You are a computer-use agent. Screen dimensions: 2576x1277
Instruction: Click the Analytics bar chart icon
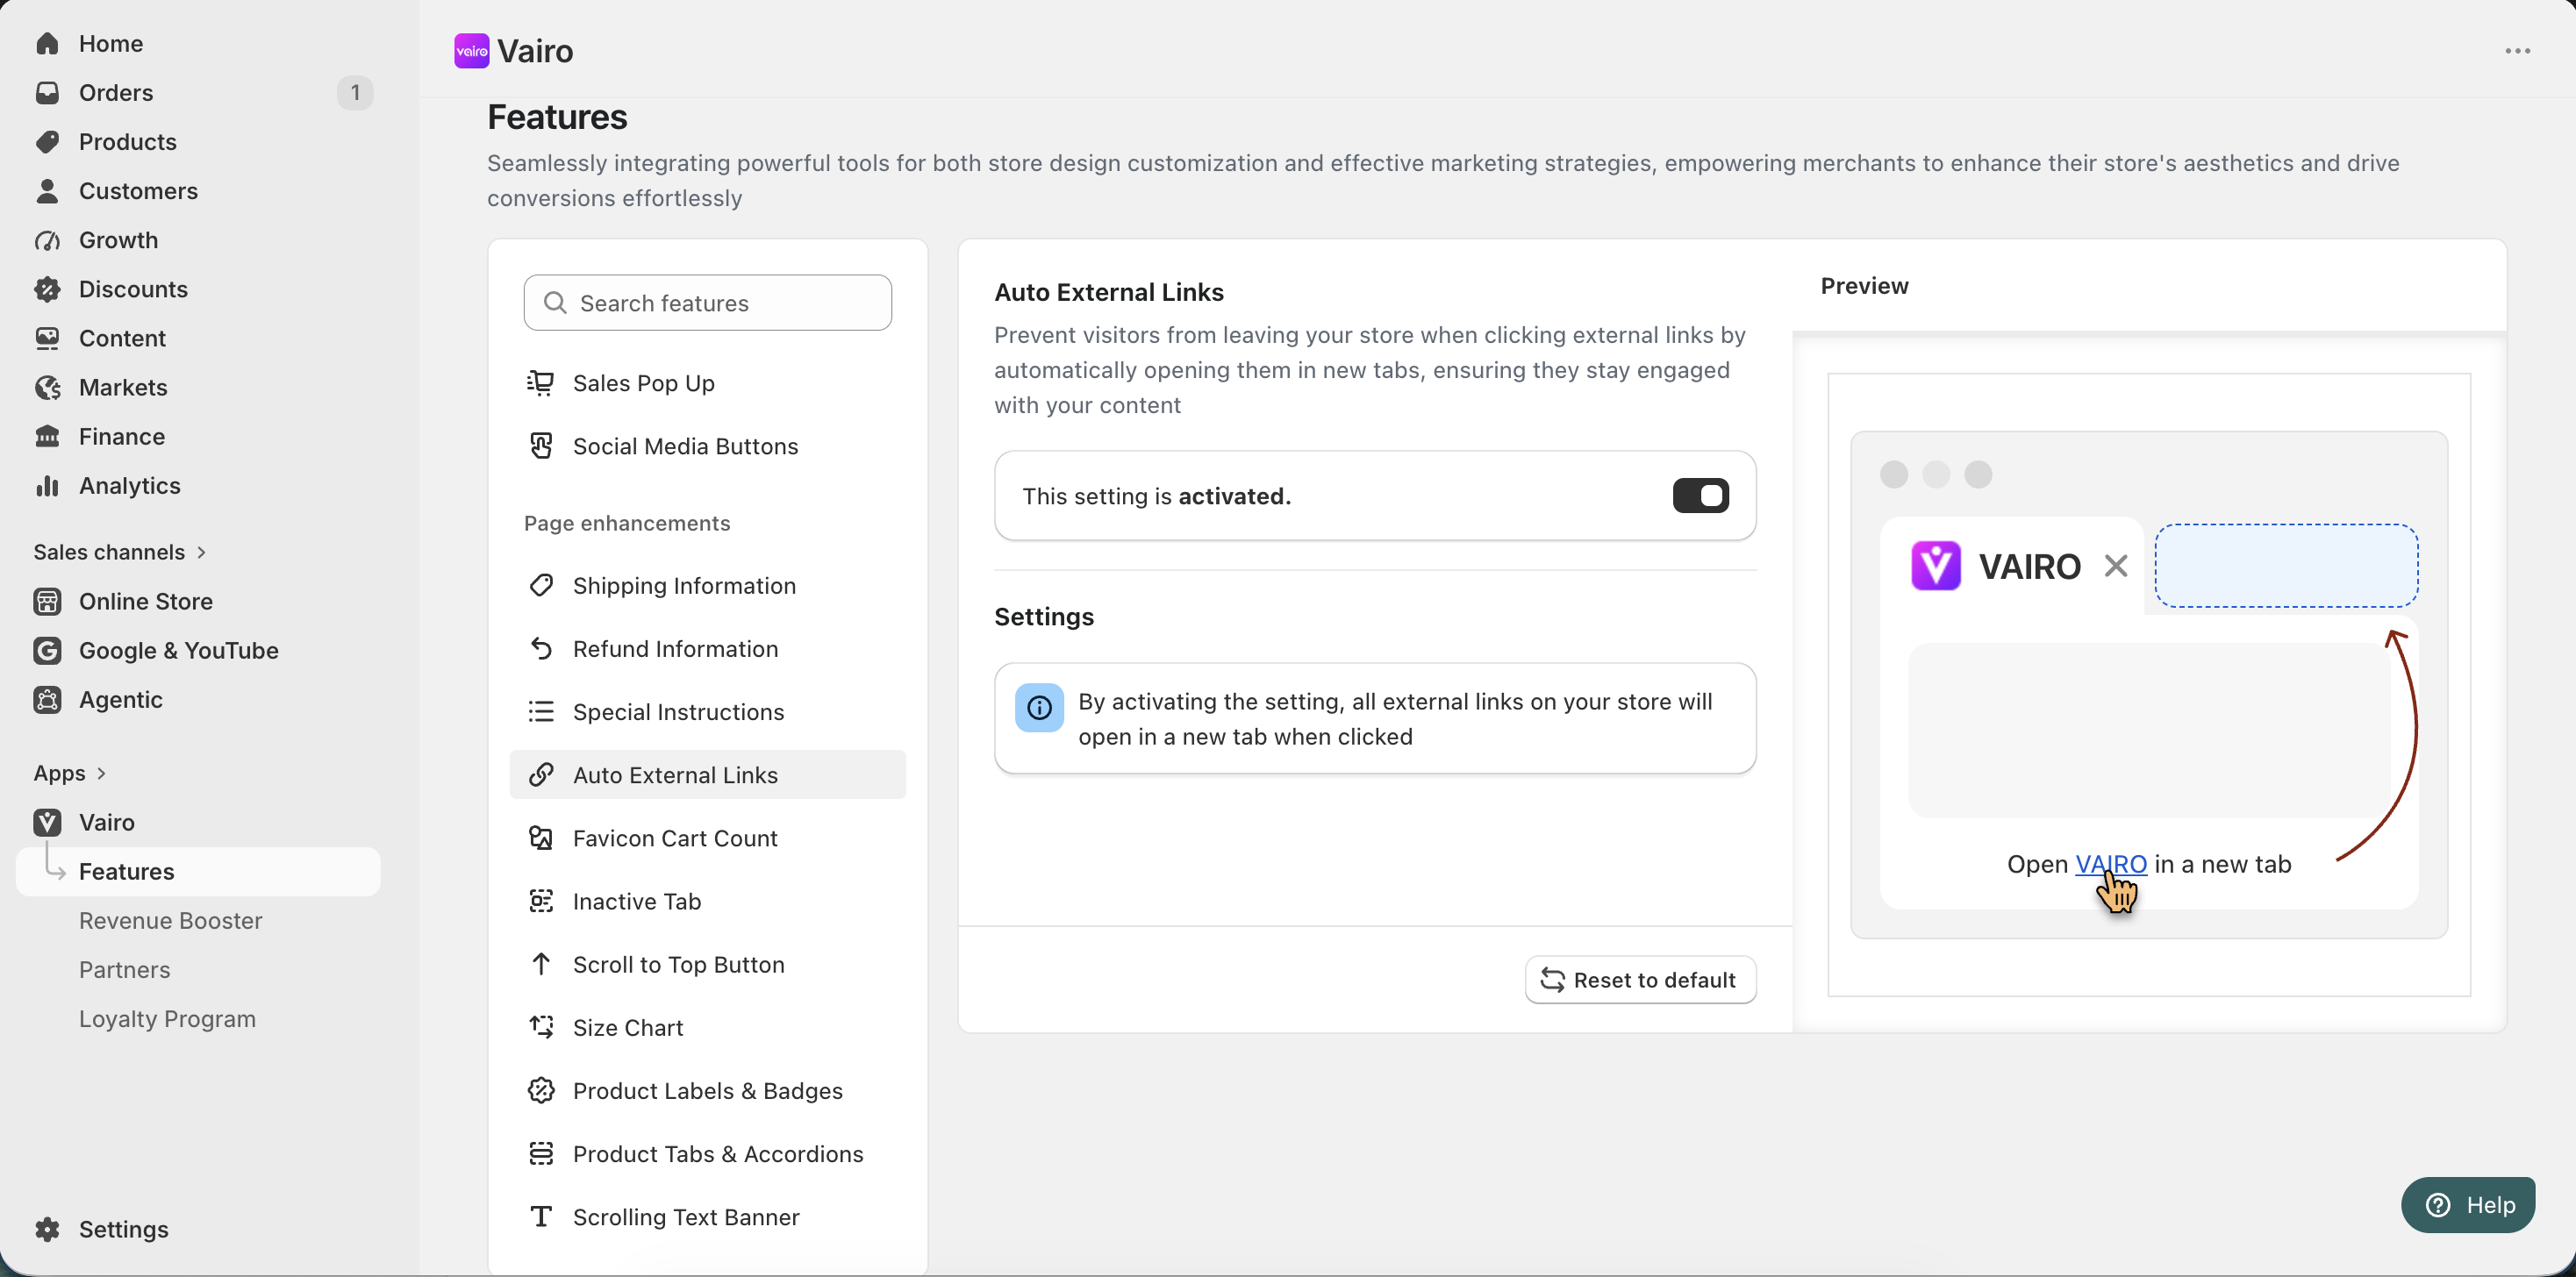47,485
